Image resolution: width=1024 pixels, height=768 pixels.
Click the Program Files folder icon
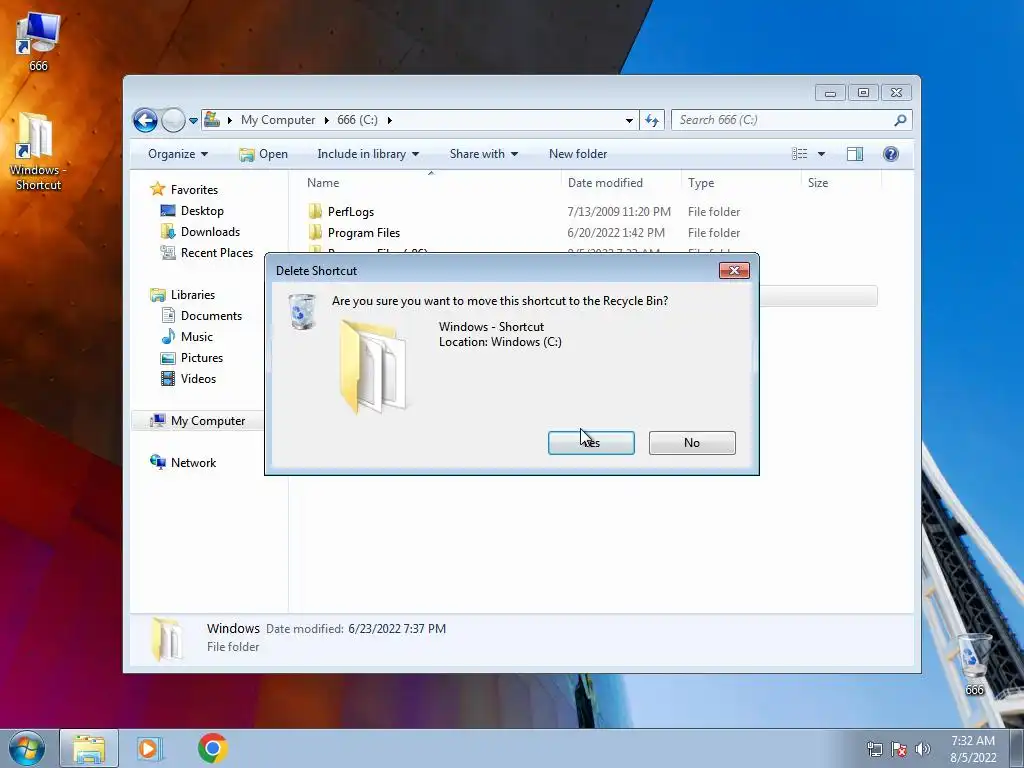[x=315, y=232]
